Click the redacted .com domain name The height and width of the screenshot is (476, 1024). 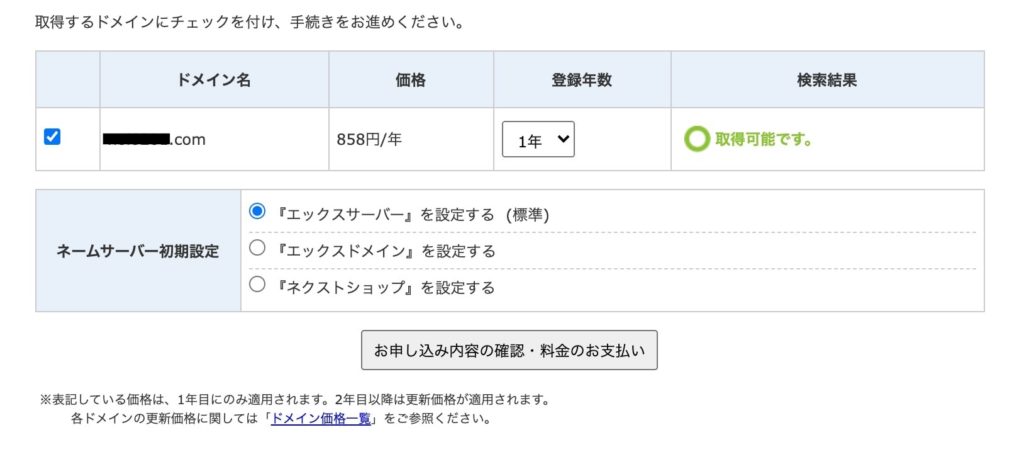tap(154, 140)
